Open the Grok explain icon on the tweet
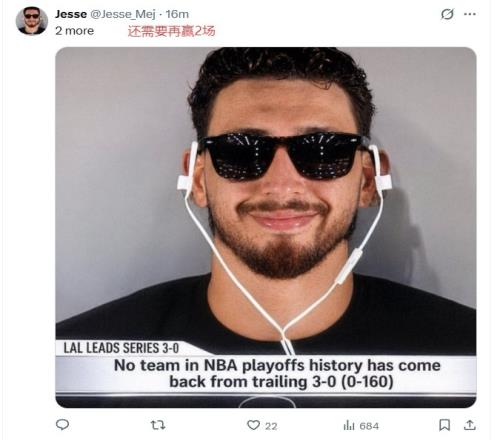Image resolution: width=500 pixels, height=440 pixels. pyautogui.click(x=447, y=14)
